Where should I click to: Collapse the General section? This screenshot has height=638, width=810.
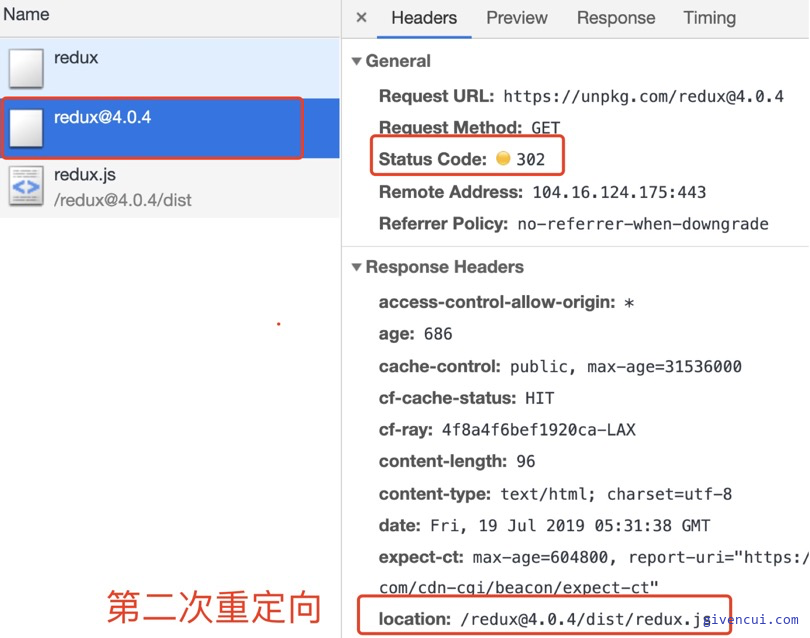coord(356,61)
